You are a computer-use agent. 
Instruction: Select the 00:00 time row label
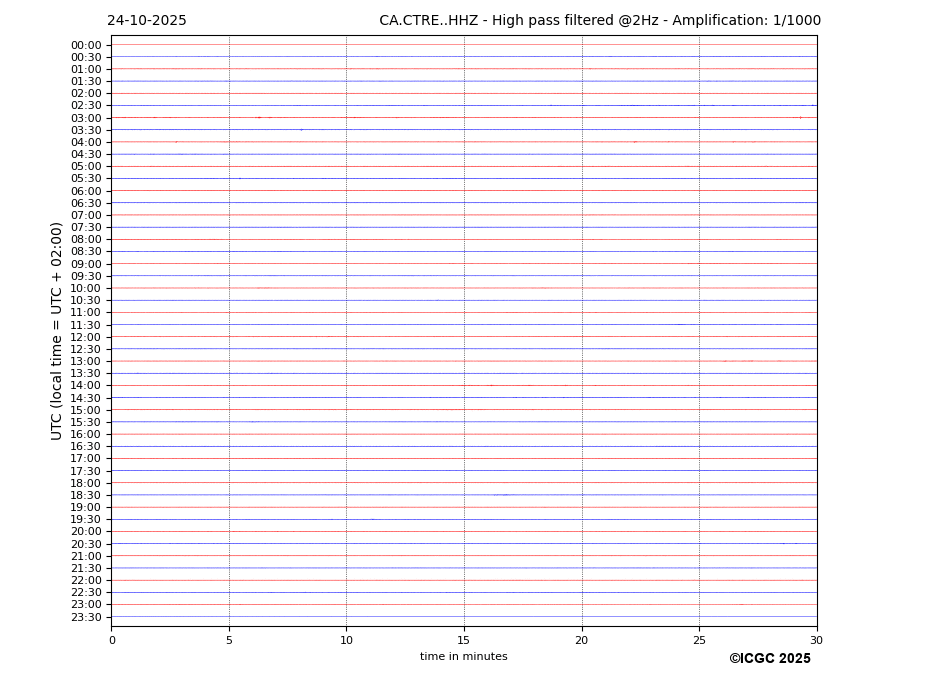[86, 45]
